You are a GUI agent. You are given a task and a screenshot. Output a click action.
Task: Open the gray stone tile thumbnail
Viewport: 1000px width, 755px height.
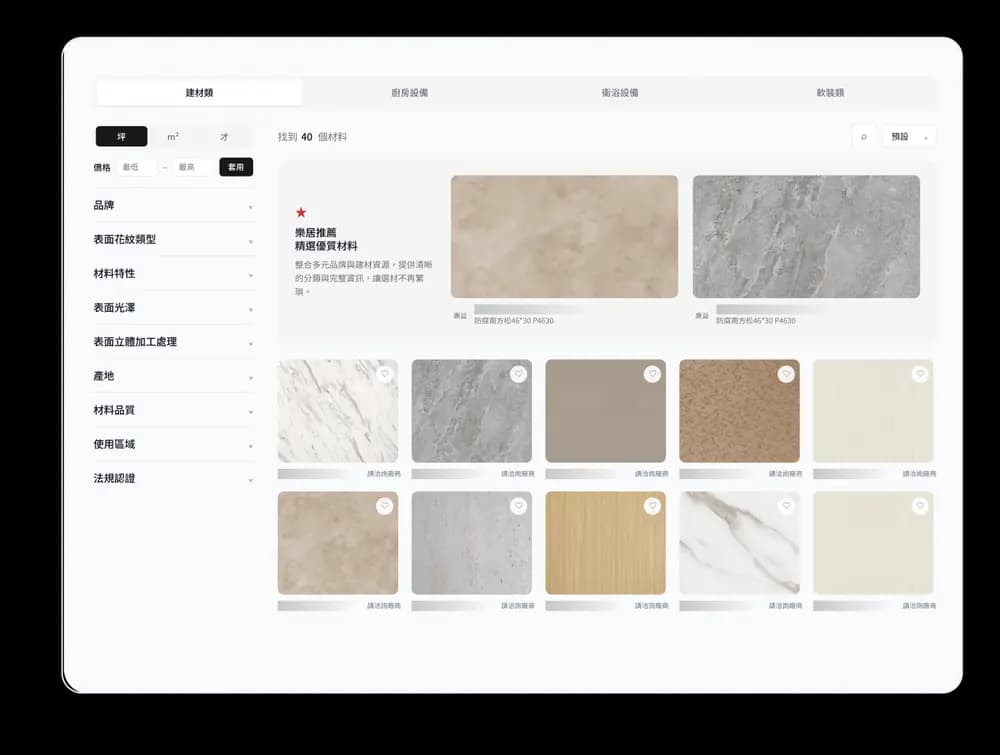472,411
